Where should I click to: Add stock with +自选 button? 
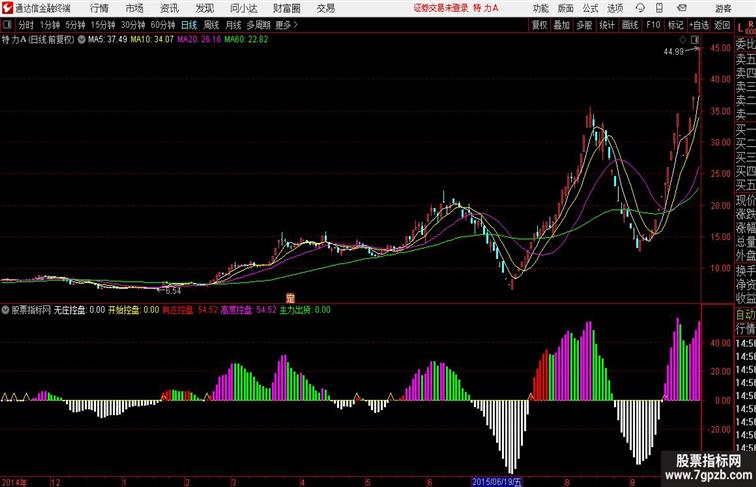(x=699, y=25)
